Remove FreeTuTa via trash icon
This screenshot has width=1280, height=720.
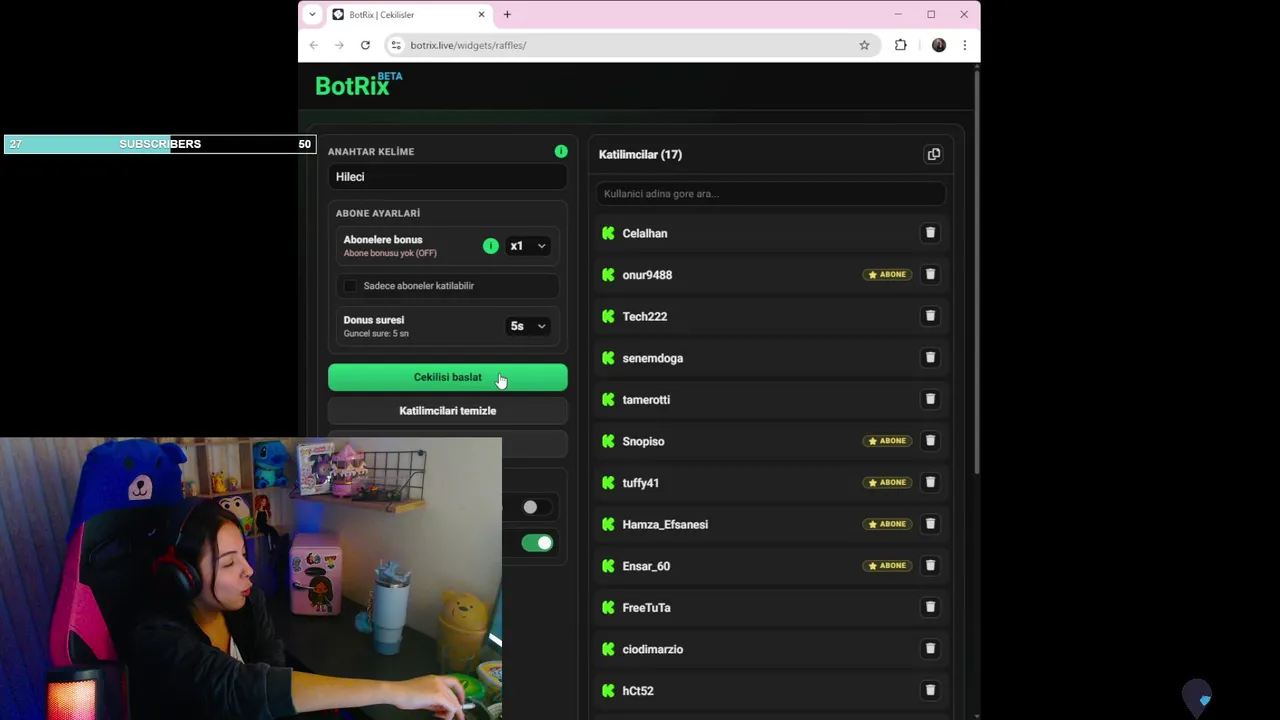tap(930, 607)
